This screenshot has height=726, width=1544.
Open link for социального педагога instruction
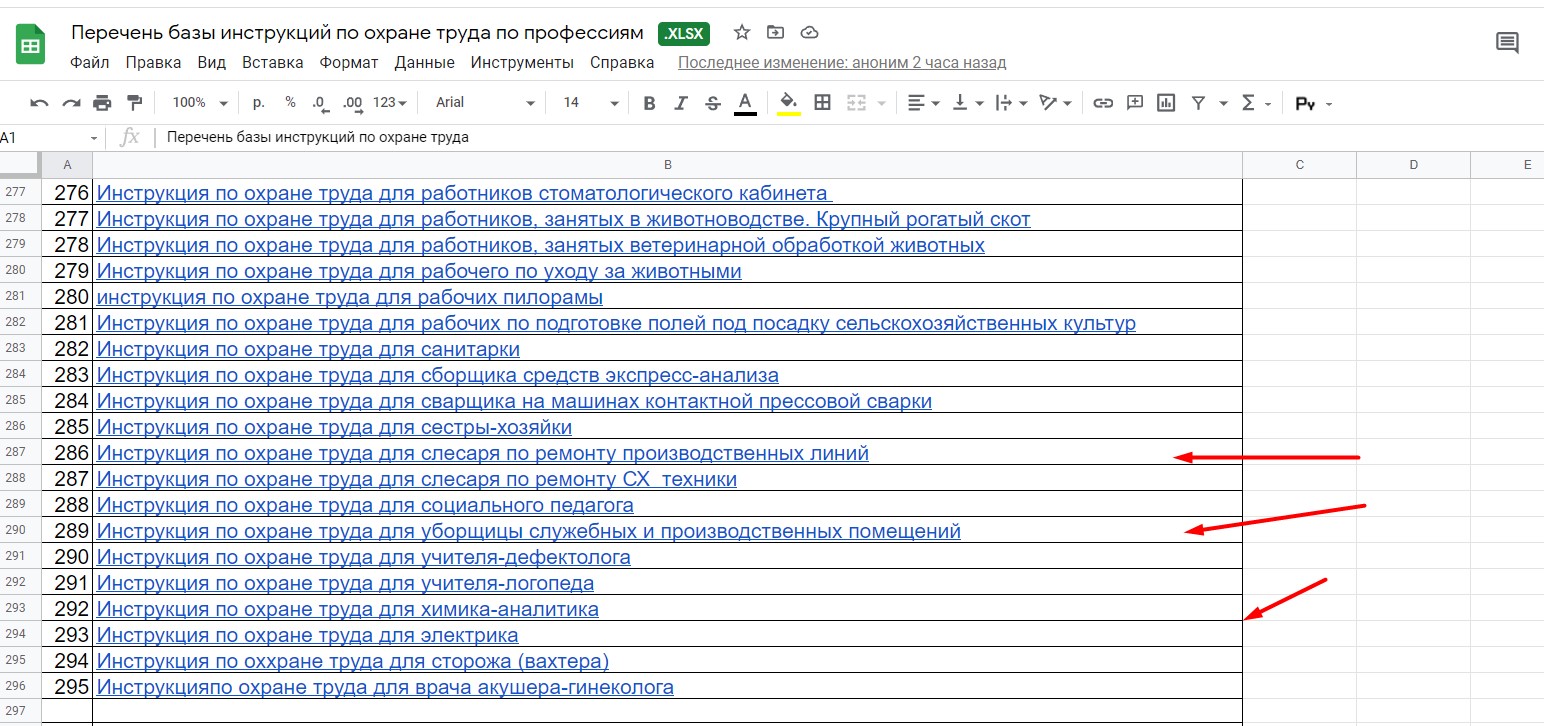pyautogui.click(x=365, y=505)
